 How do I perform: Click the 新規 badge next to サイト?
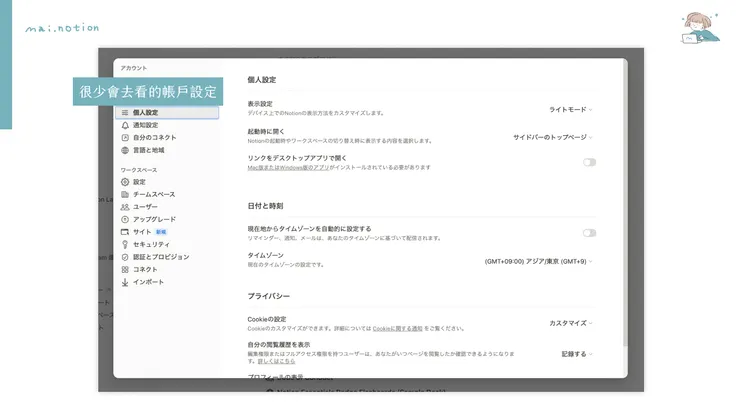pos(161,232)
